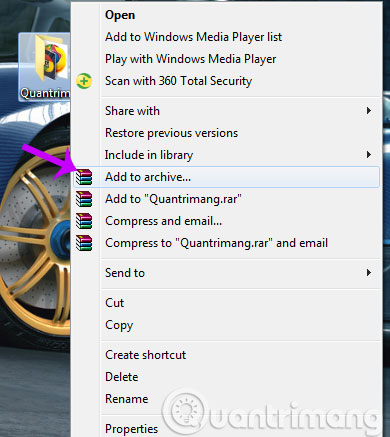Open the Send to menu entry

(x=227, y=273)
